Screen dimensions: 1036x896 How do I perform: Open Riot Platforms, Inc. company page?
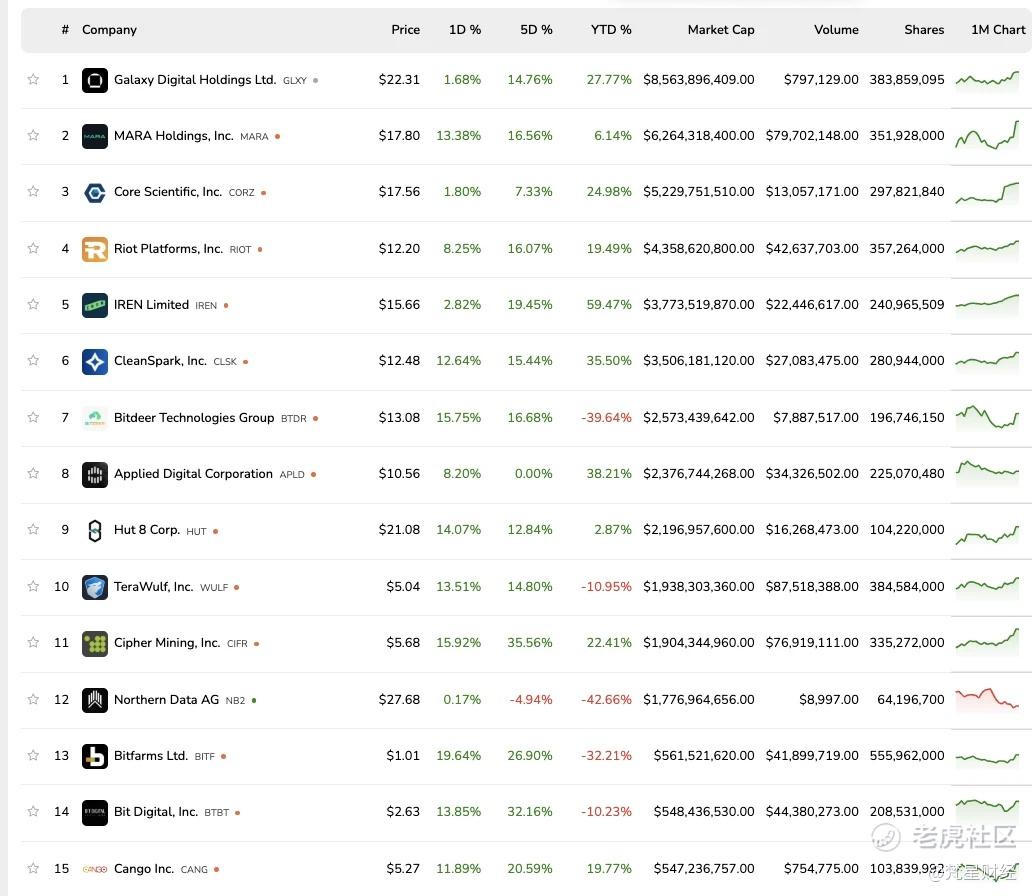168,249
